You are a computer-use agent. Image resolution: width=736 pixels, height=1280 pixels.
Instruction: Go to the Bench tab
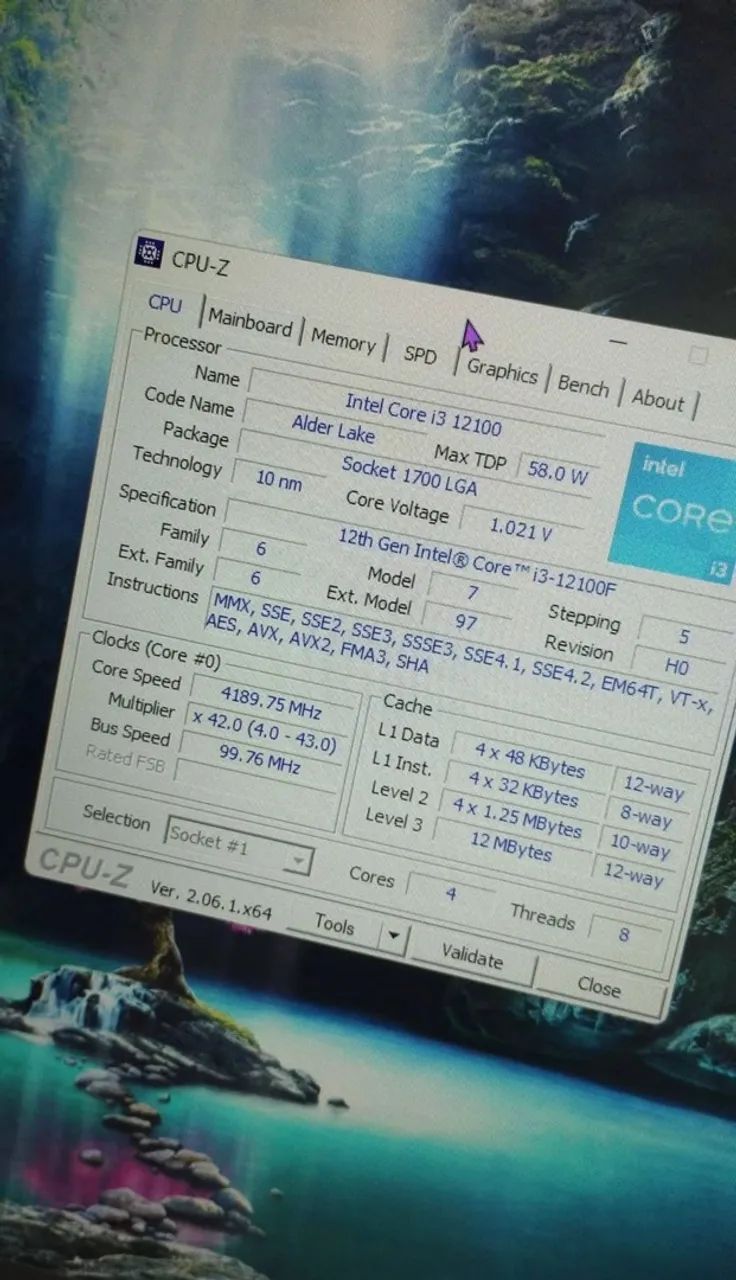[x=582, y=386]
